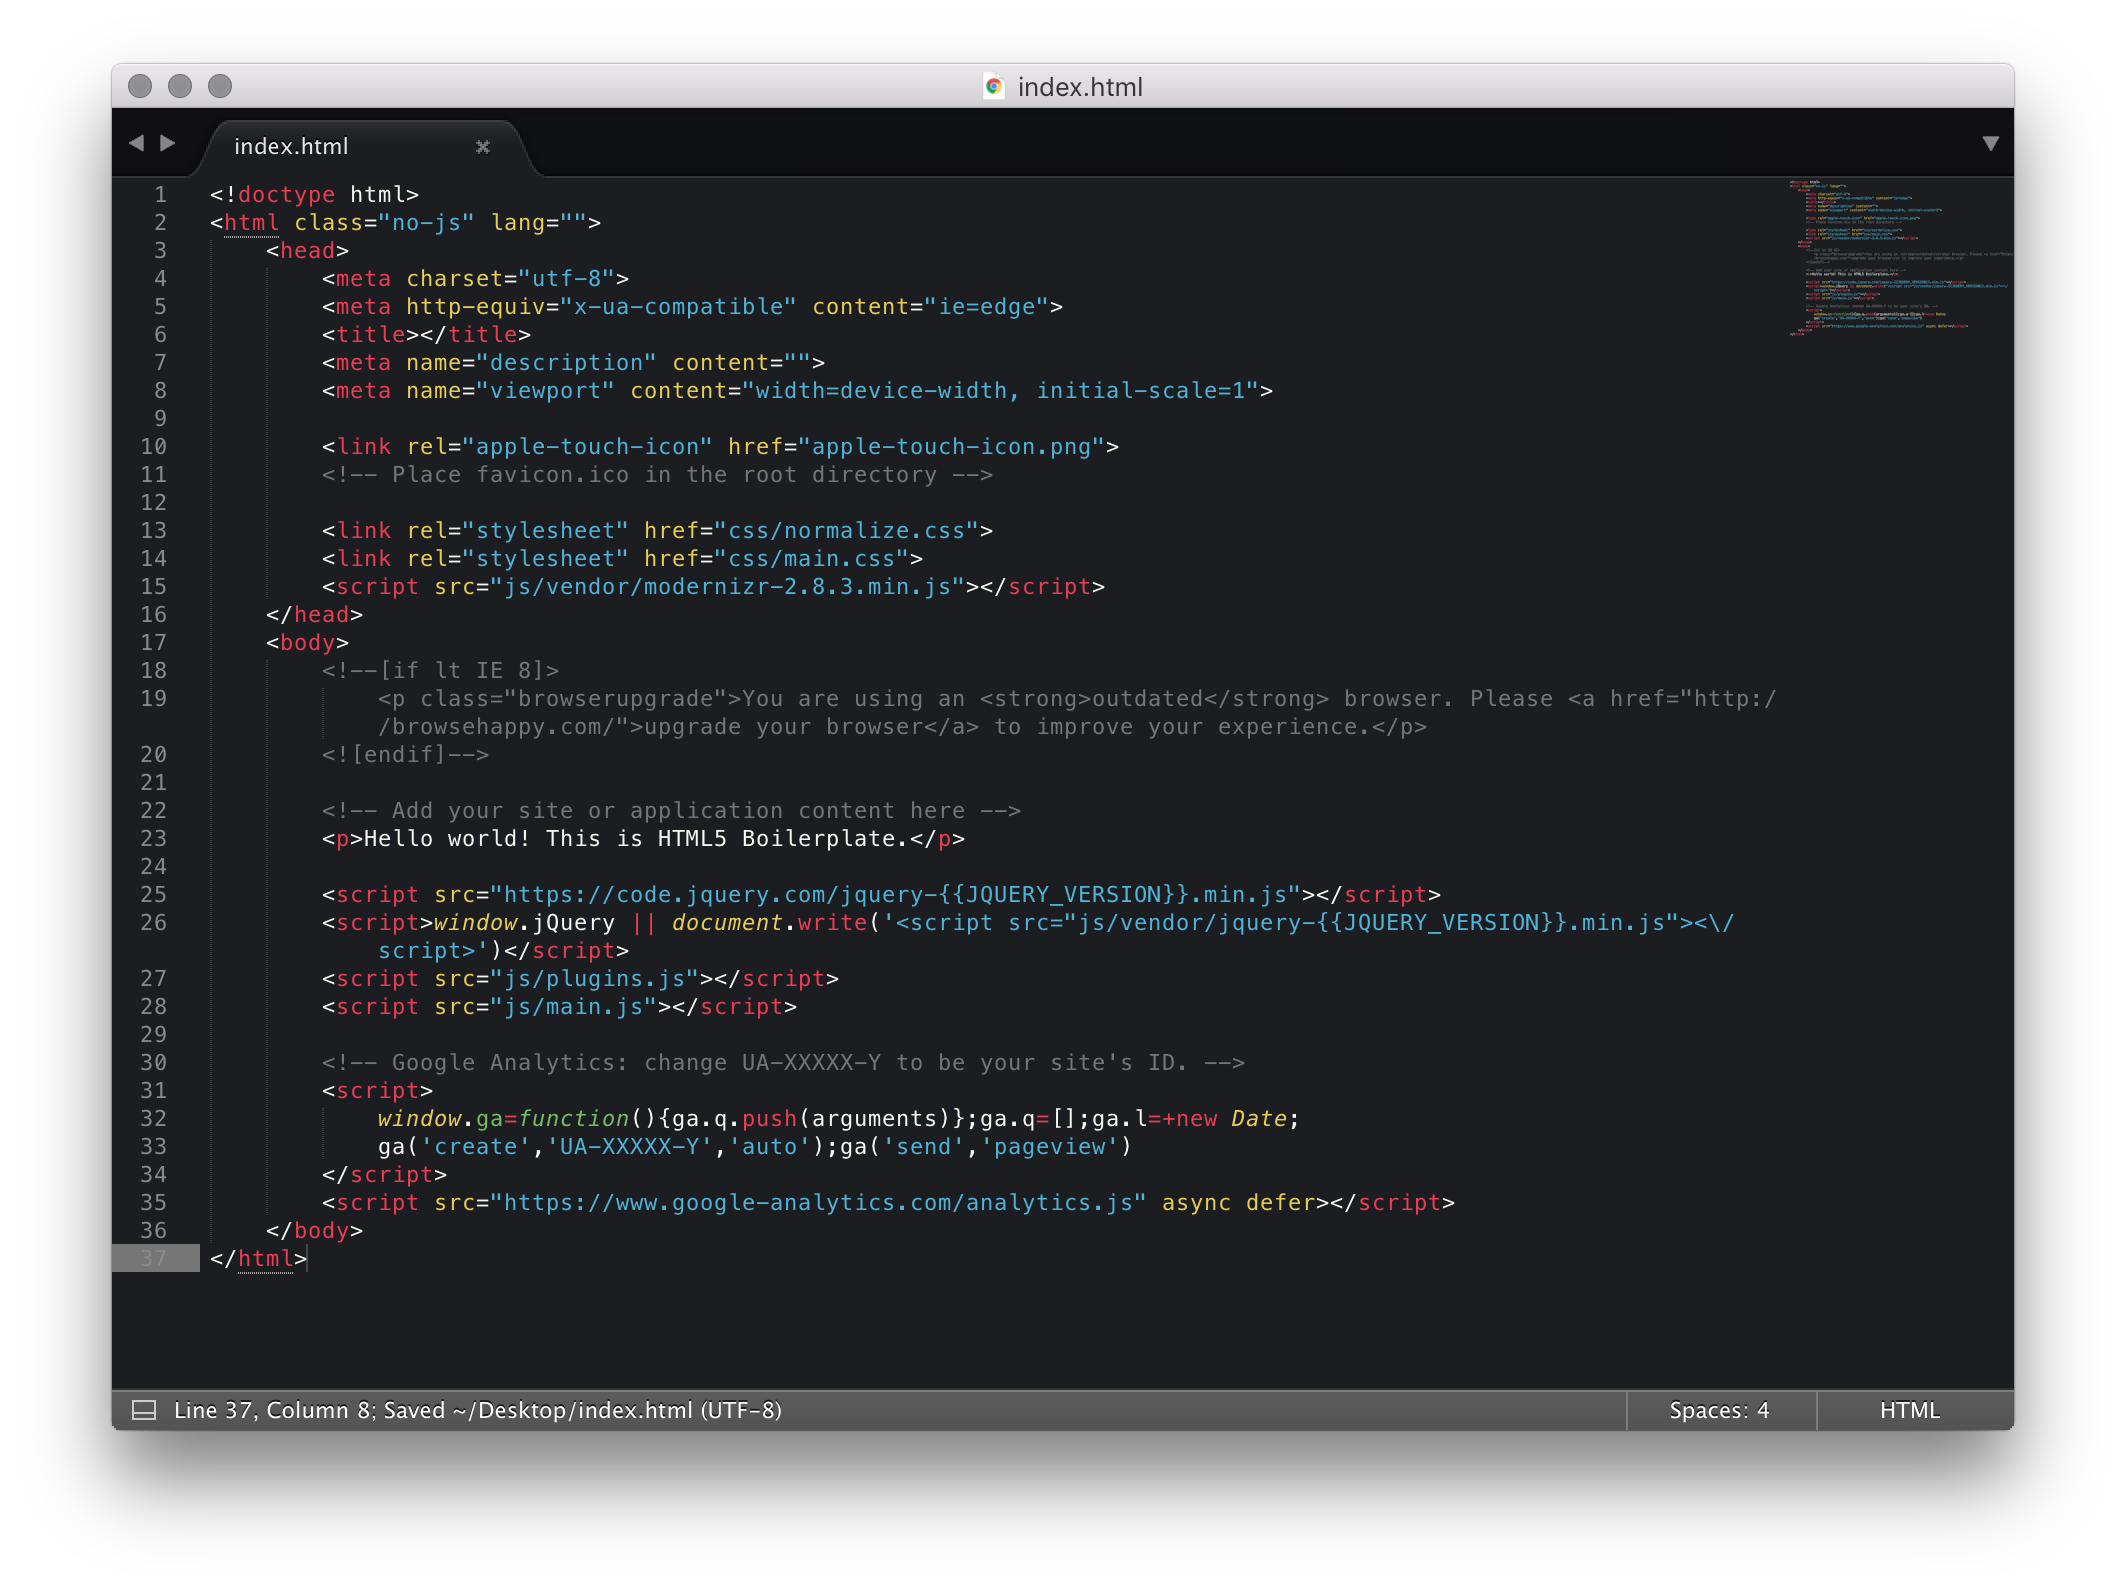Open the HTML syntax selector
2126x1590 pixels.
pyautogui.click(x=1909, y=1410)
